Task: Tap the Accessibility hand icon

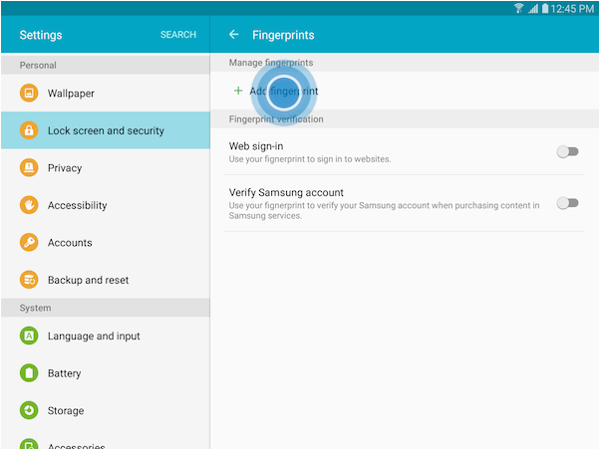Action: pos(29,205)
